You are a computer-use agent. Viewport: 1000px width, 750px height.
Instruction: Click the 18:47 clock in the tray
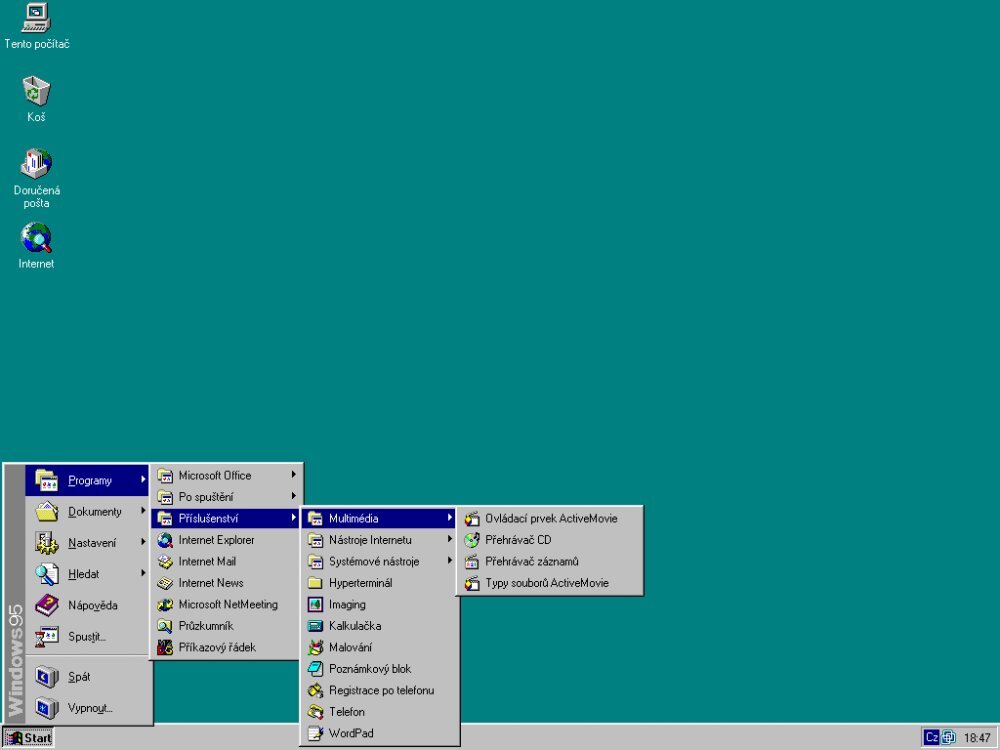[x=976, y=738]
